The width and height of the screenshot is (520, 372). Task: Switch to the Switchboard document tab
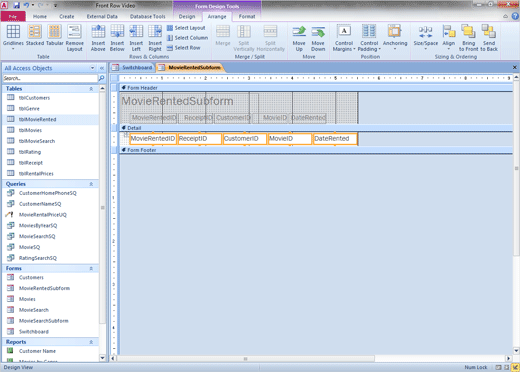click(132, 68)
